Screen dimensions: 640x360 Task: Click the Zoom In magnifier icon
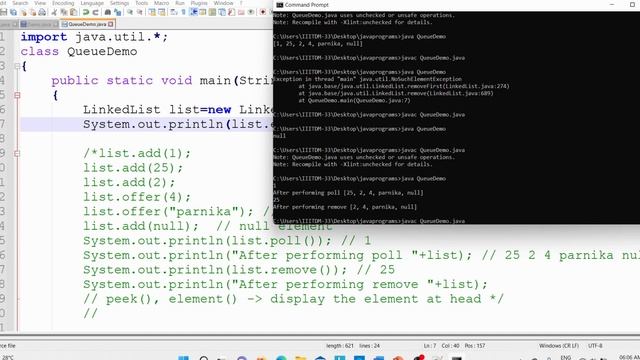click(x=130, y=12)
